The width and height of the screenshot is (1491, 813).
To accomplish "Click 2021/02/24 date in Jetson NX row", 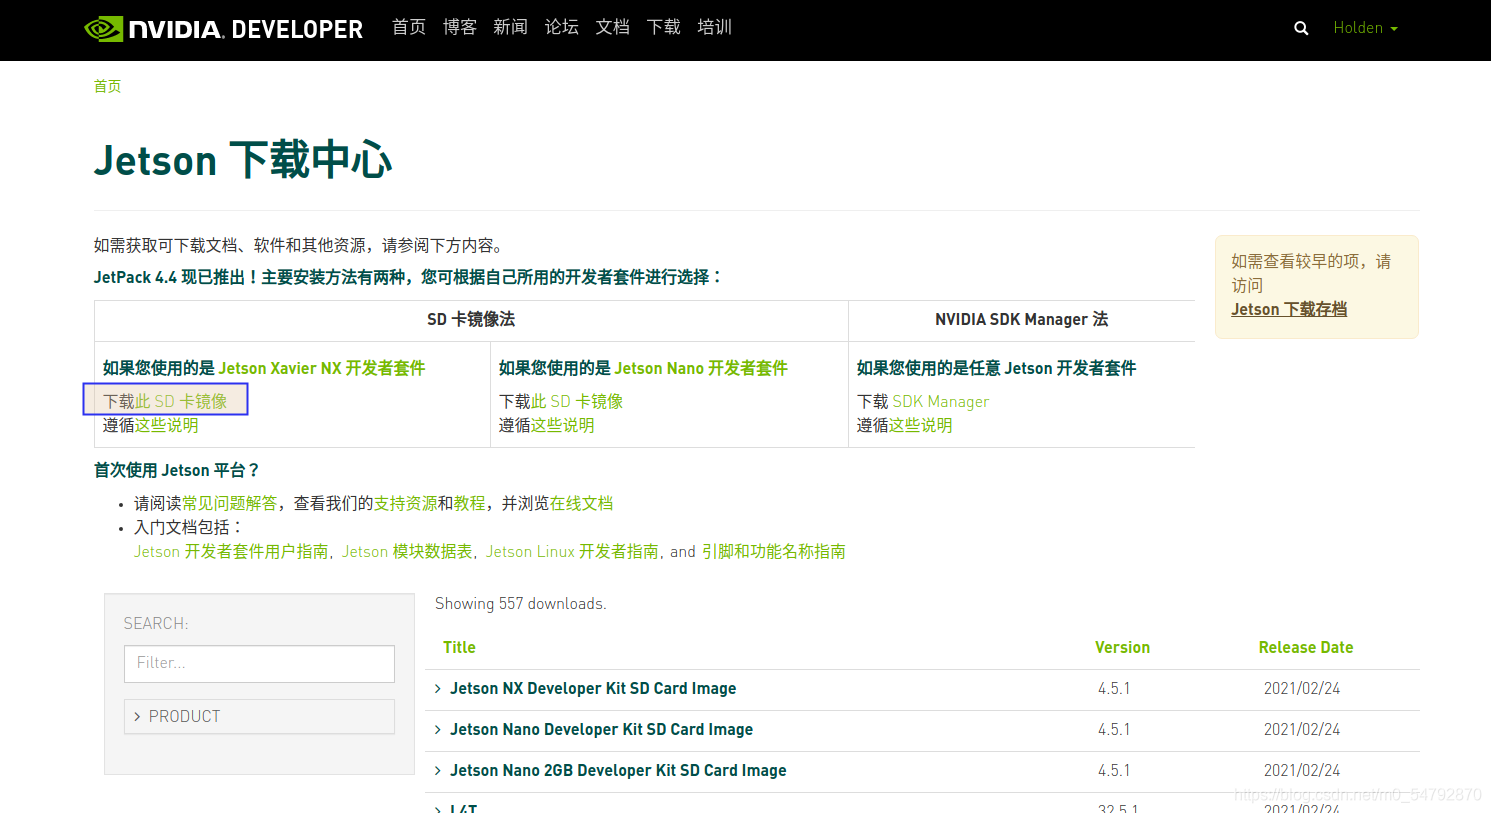I will (1302, 688).
